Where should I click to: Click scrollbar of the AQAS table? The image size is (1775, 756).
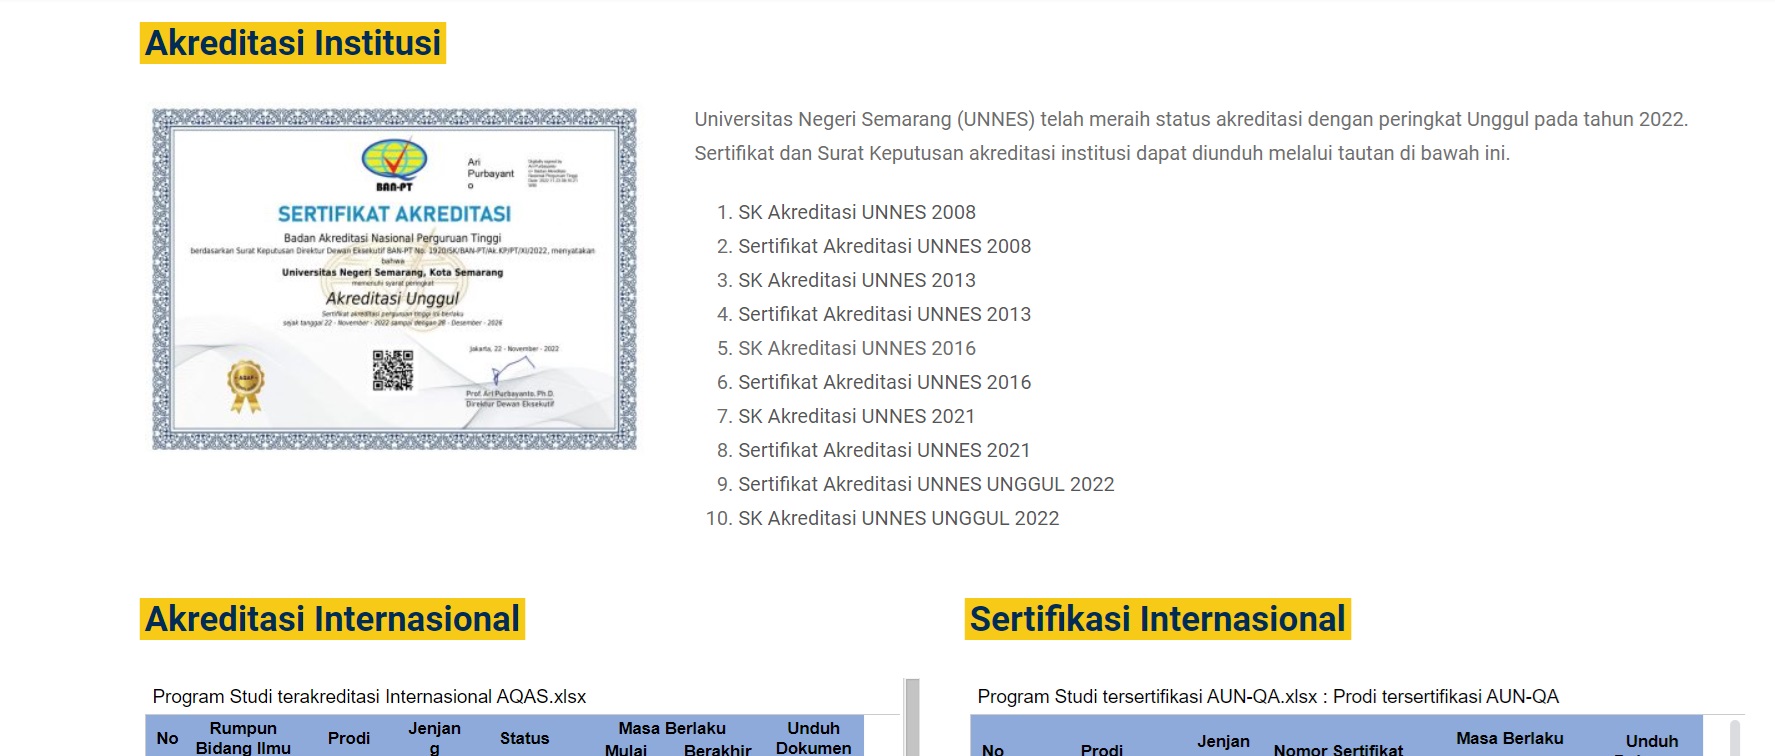point(912,718)
